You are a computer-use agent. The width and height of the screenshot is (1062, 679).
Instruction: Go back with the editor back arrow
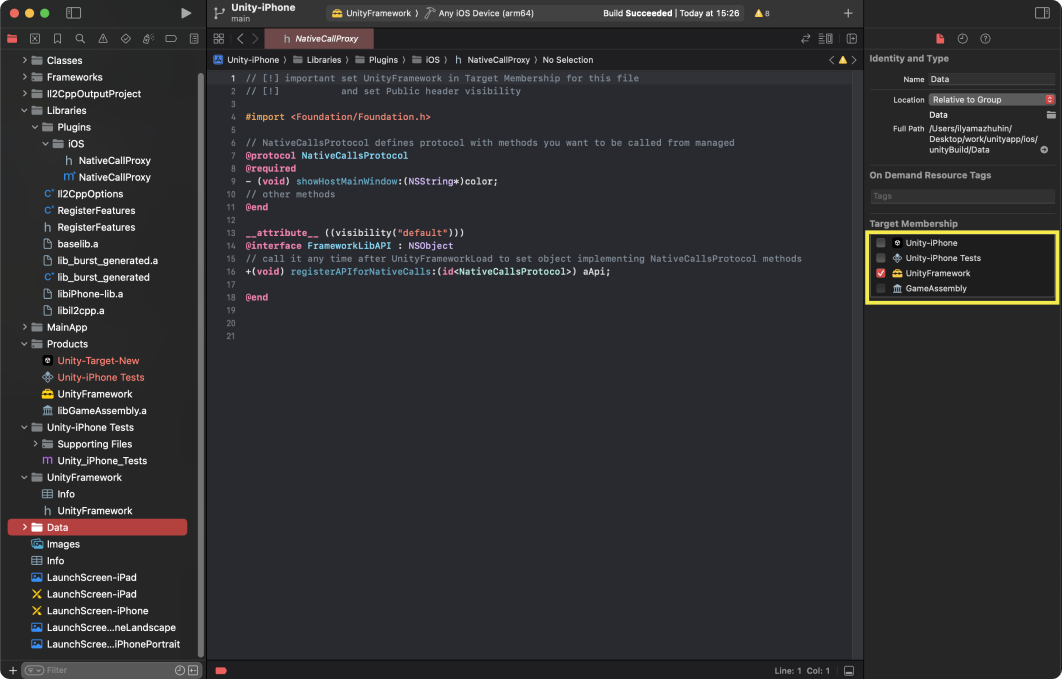[x=240, y=39]
